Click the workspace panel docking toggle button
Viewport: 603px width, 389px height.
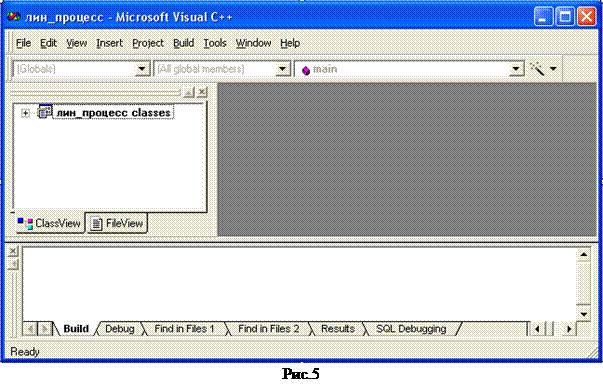pyautogui.click(x=188, y=92)
